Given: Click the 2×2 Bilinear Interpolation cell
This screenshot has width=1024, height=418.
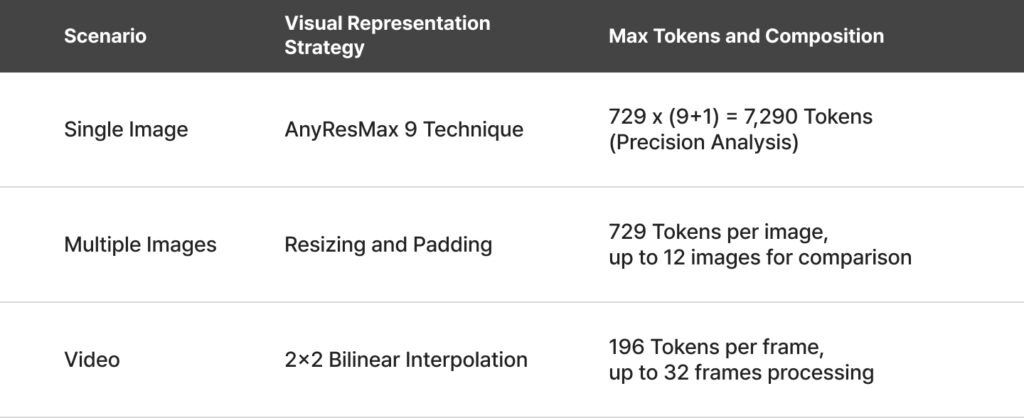Looking at the screenshot, I should pyautogui.click(x=407, y=360).
